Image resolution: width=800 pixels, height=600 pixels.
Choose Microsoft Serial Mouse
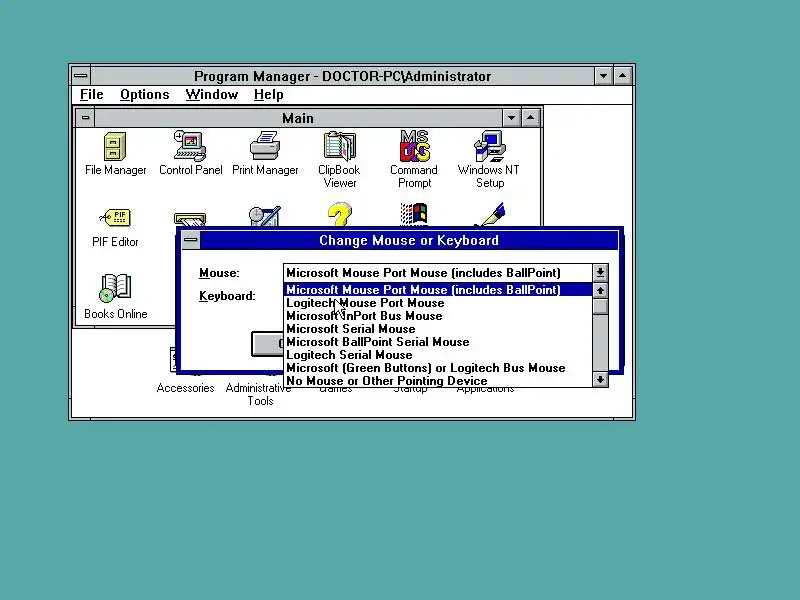(x=438, y=329)
